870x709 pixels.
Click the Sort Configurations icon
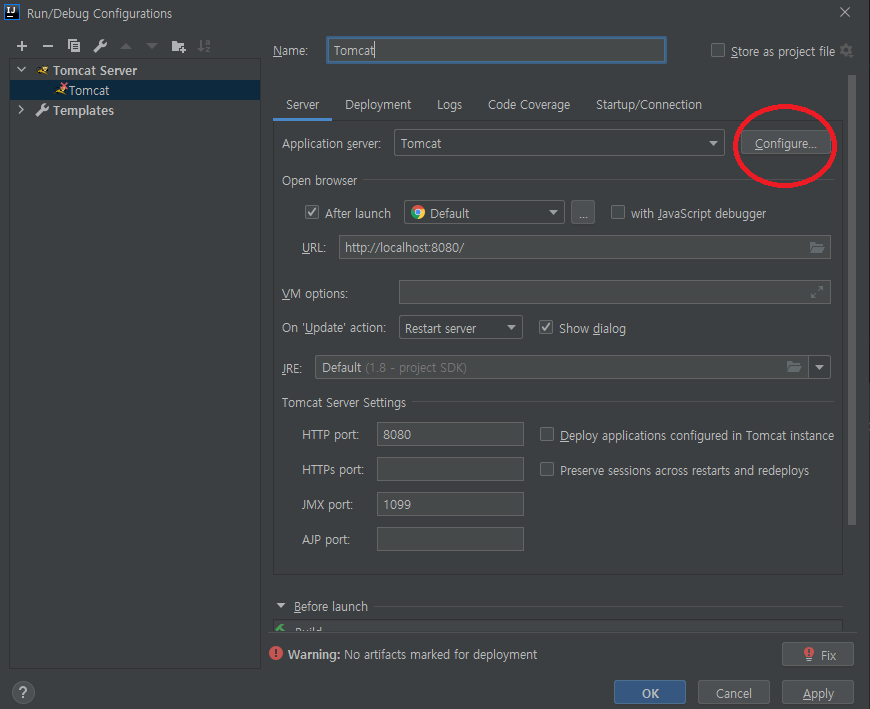(204, 46)
